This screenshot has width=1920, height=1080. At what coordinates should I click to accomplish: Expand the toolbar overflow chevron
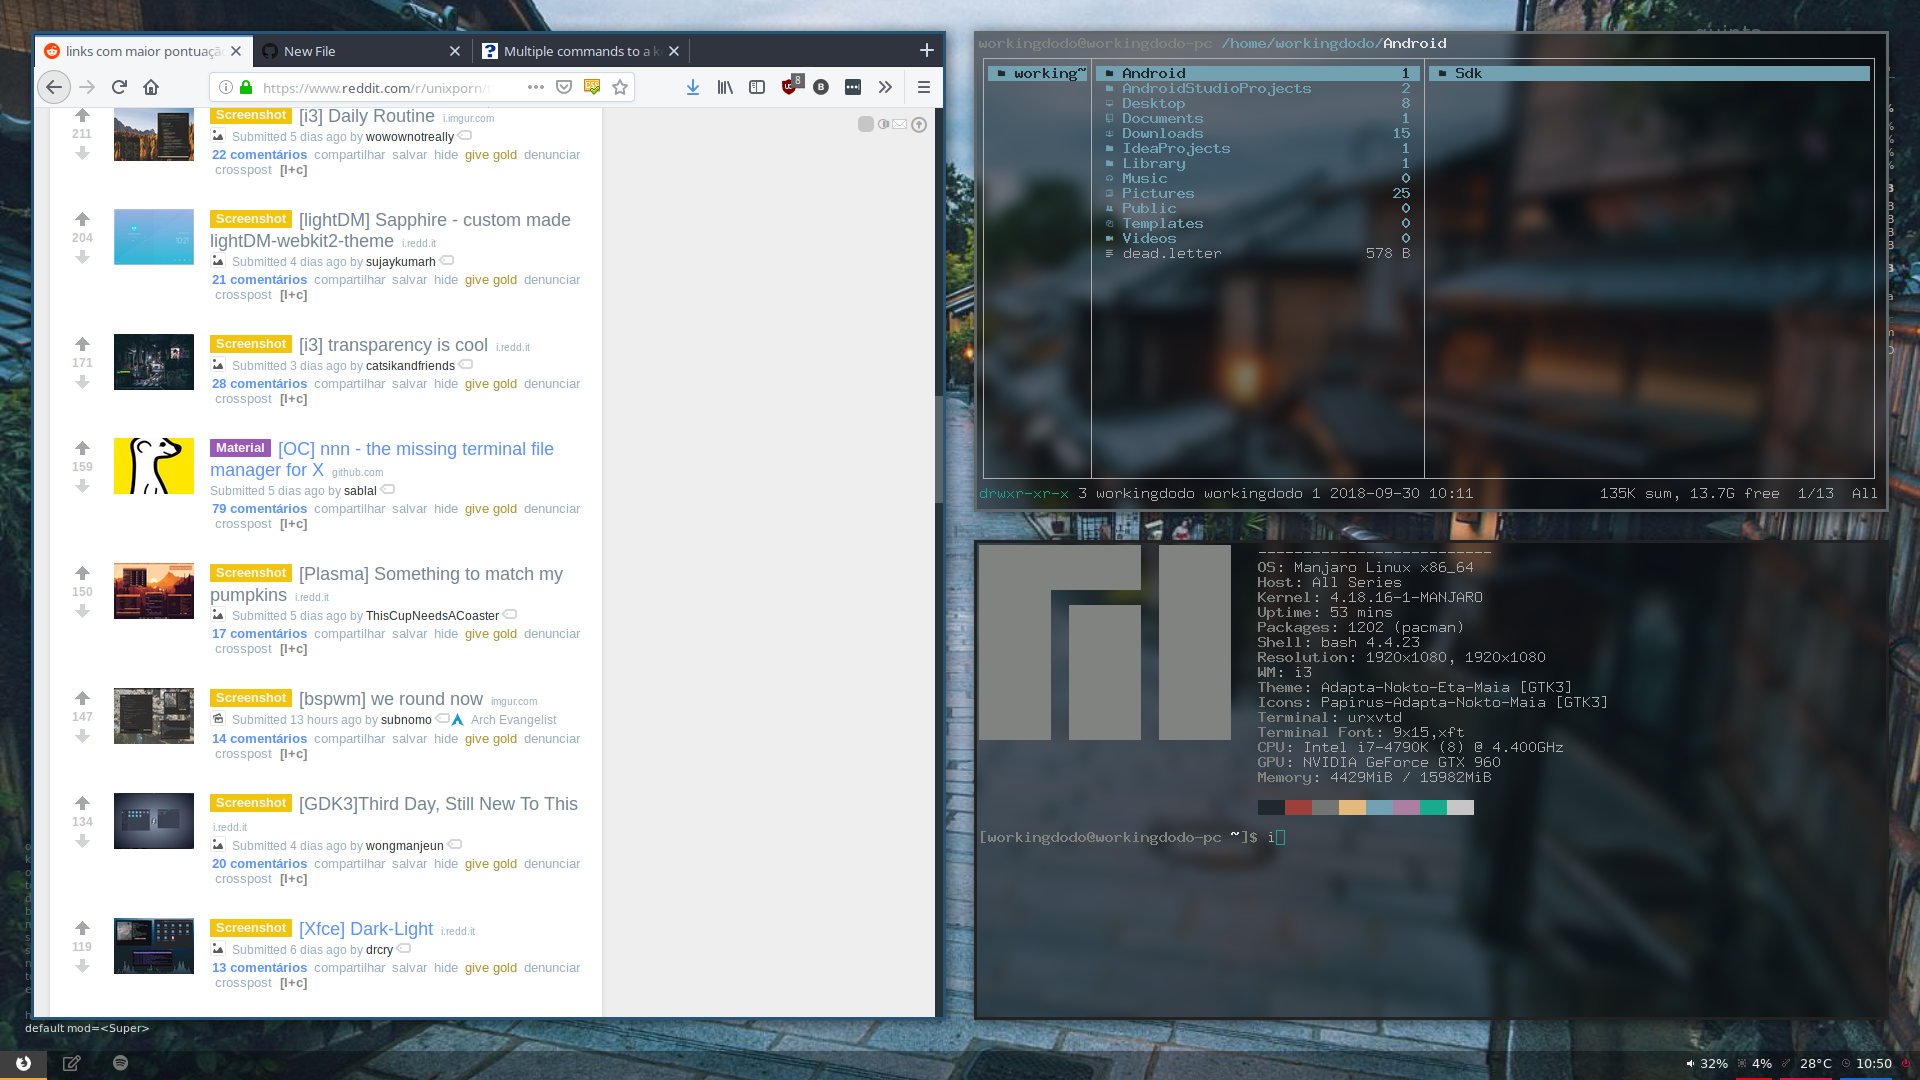(x=885, y=87)
